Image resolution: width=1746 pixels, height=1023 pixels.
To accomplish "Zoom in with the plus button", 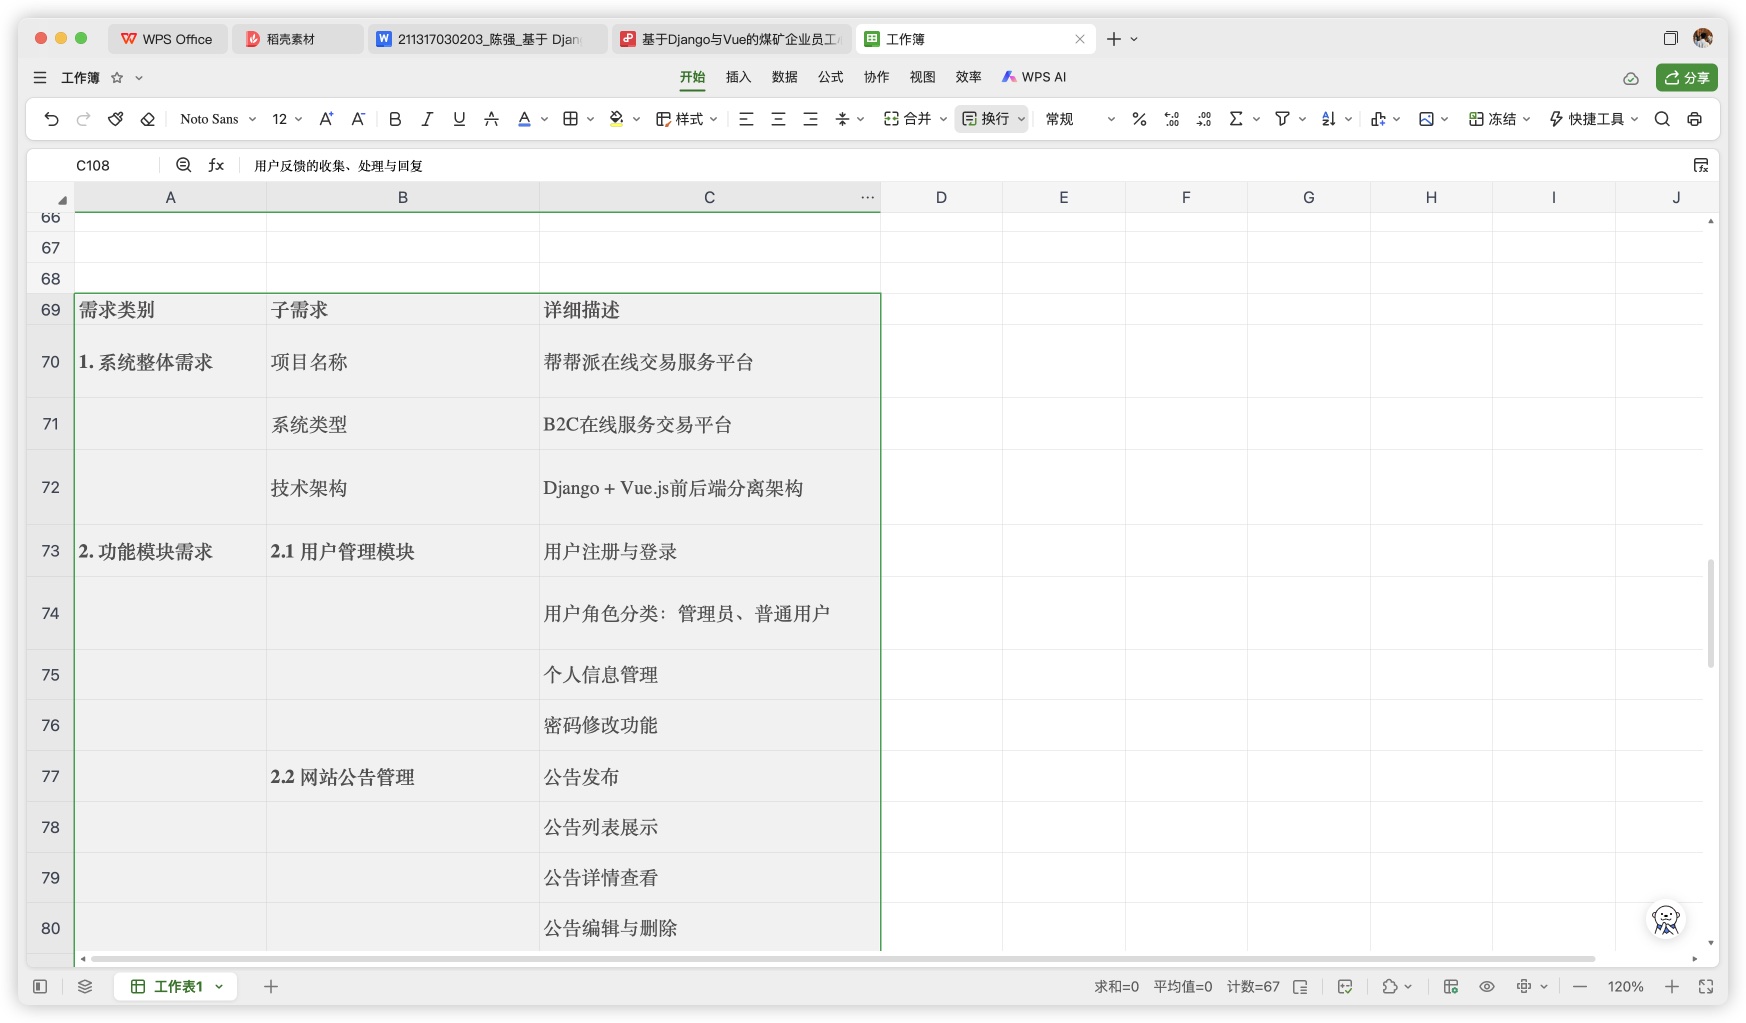I will 1671,986.
